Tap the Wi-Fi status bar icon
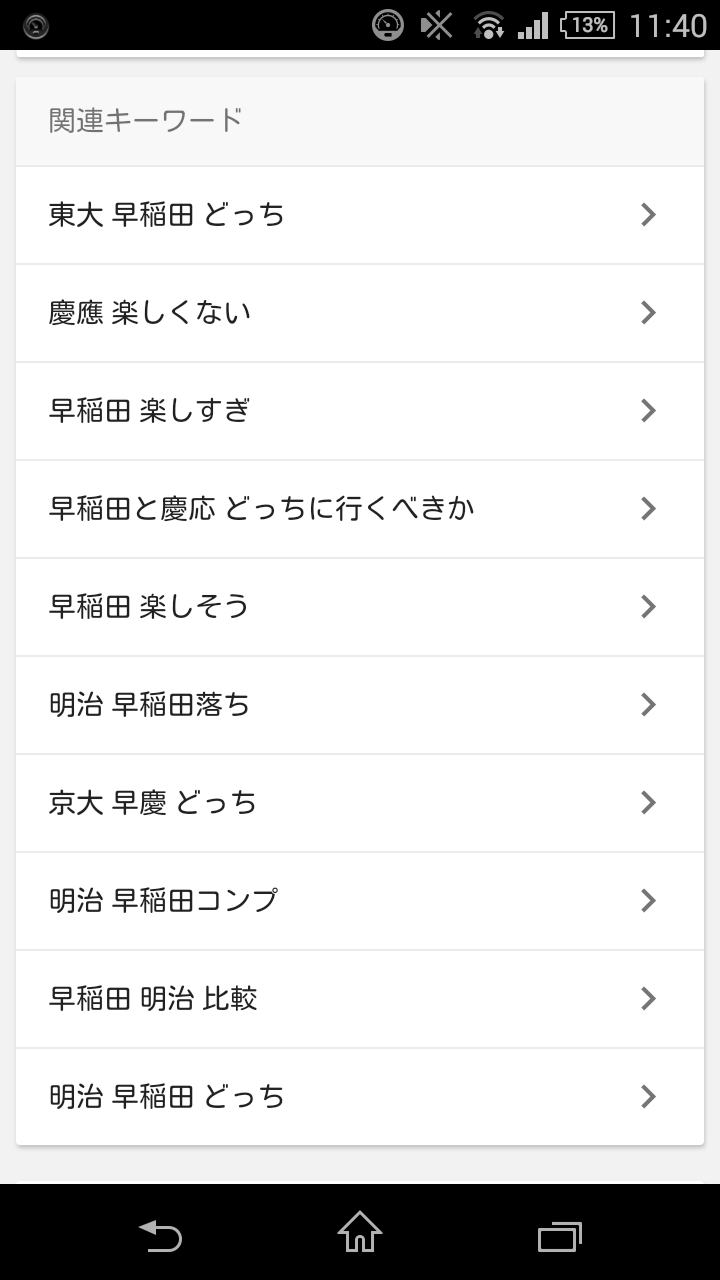 coord(489,25)
